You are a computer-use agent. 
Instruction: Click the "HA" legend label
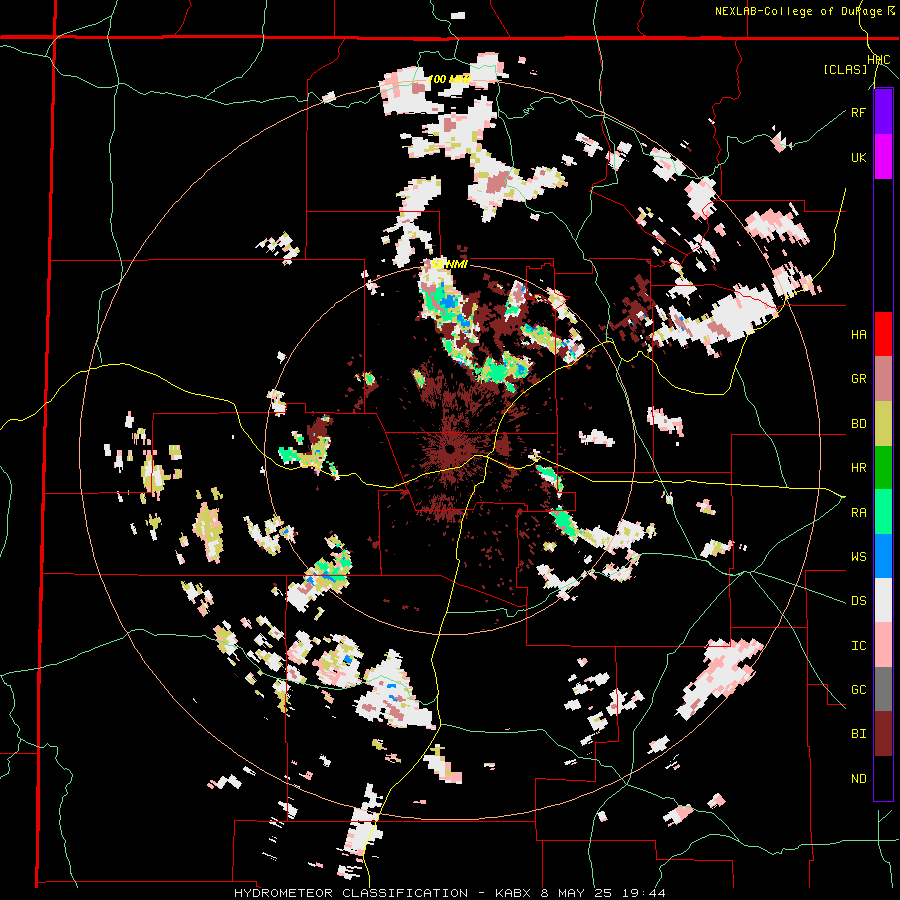858,335
